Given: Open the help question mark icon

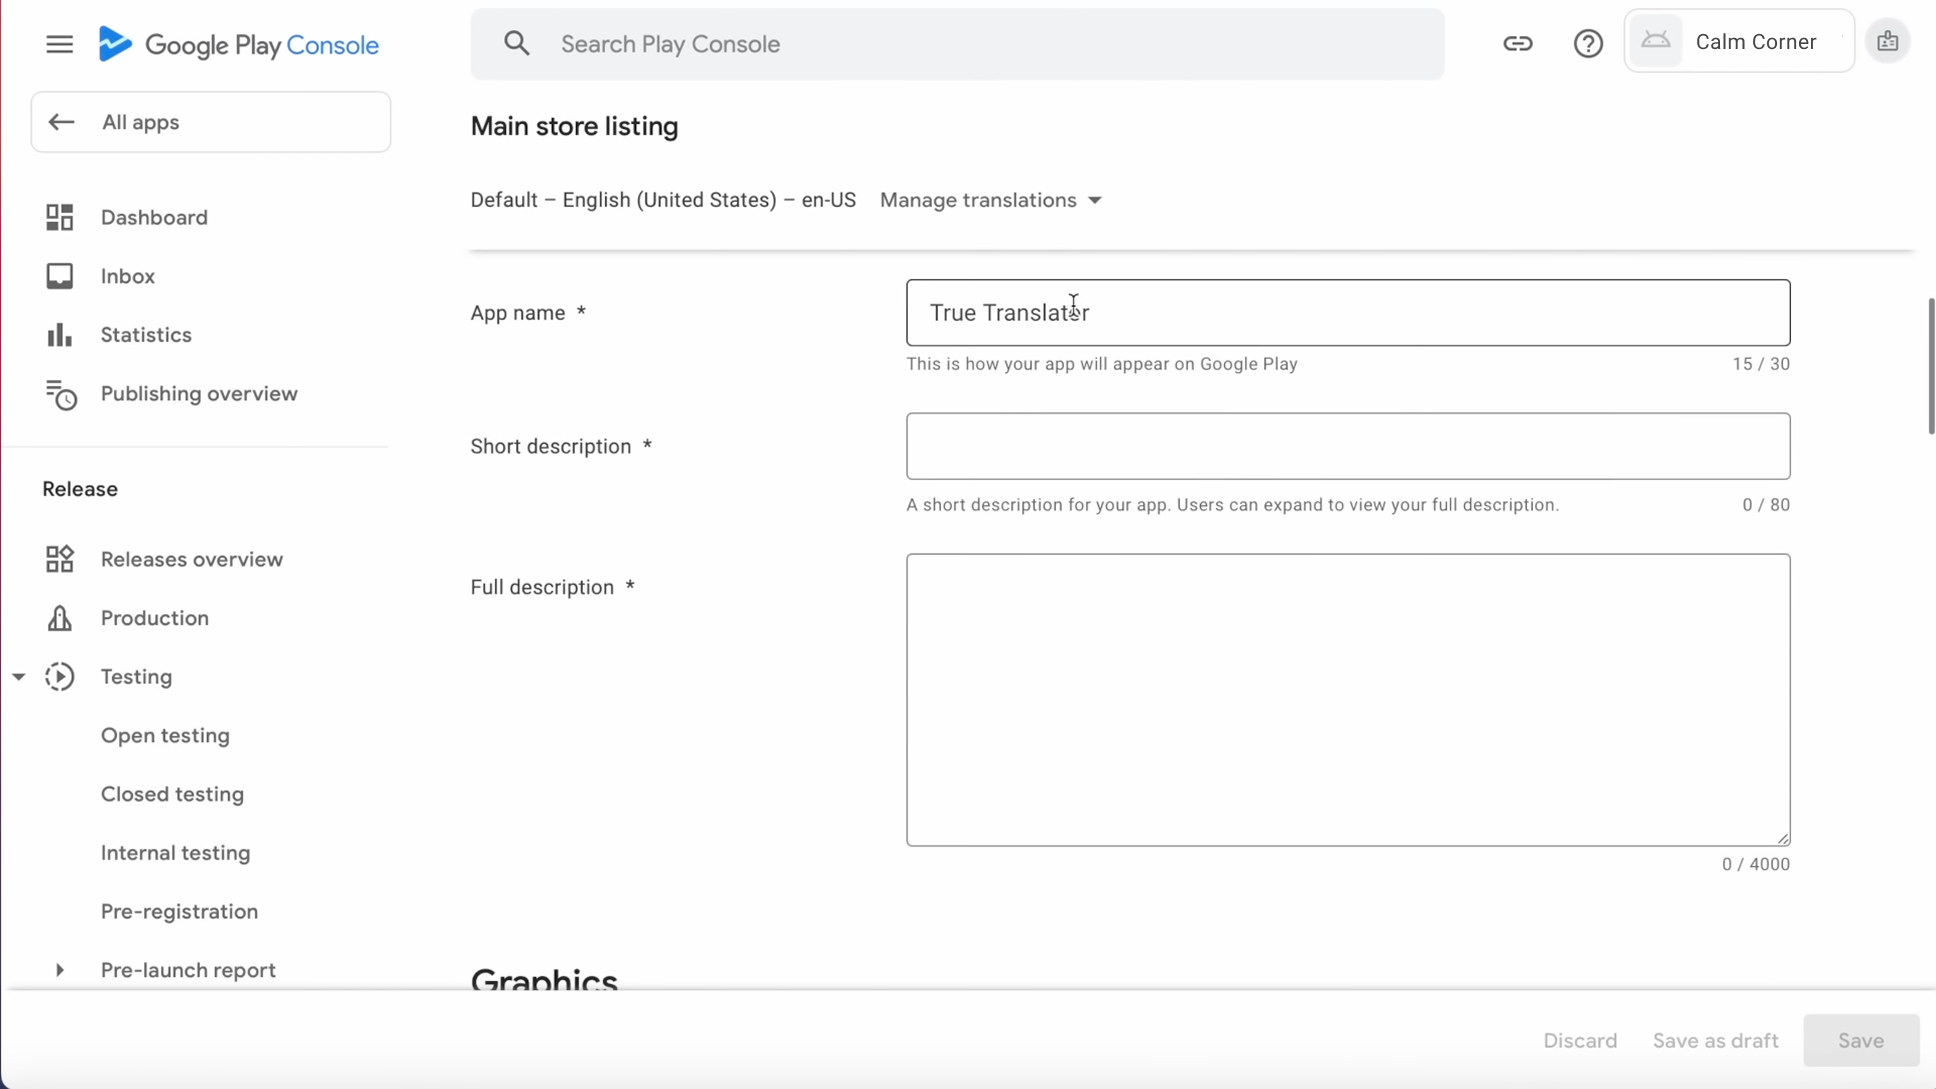Looking at the screenshot, I should pyautogui.click(x=1587, y=43).
